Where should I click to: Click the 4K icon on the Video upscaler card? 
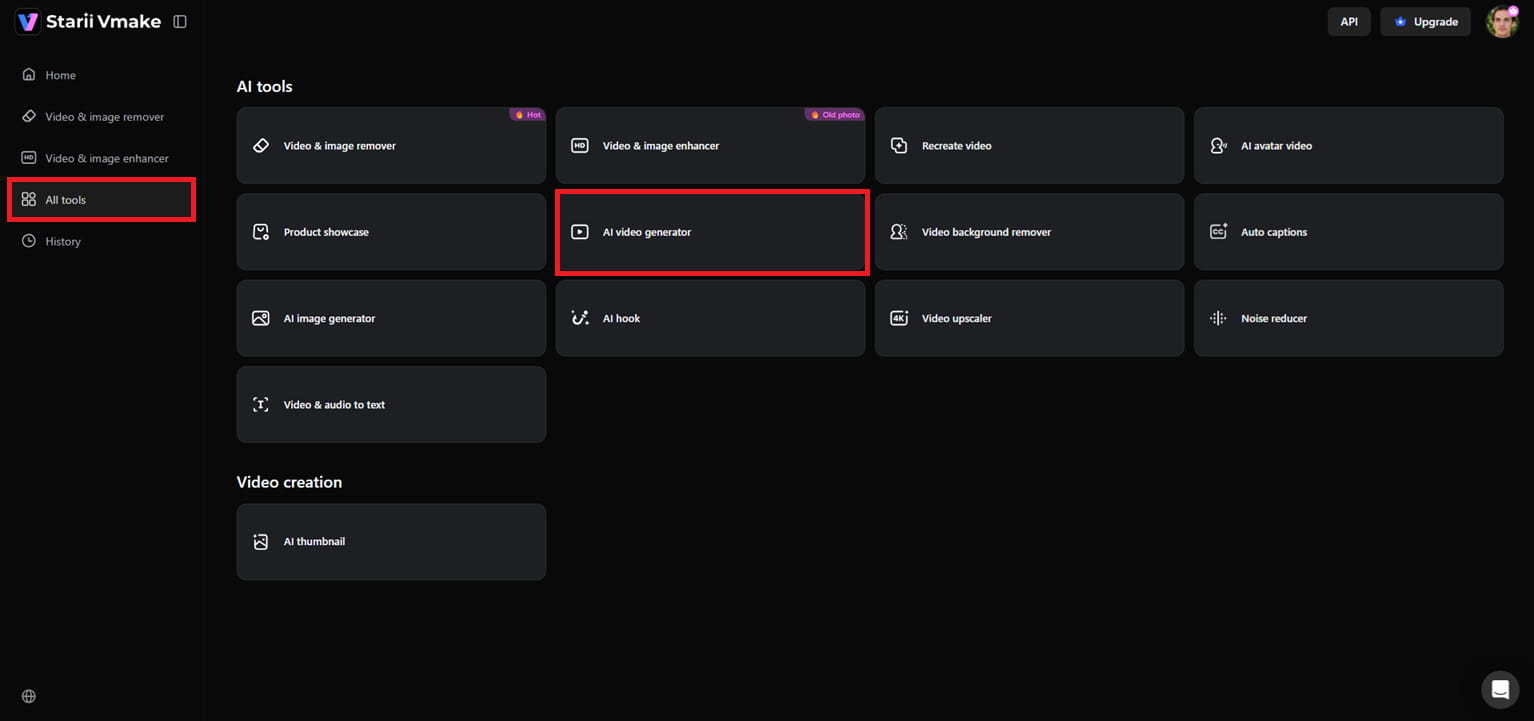(x=899, y=318)
